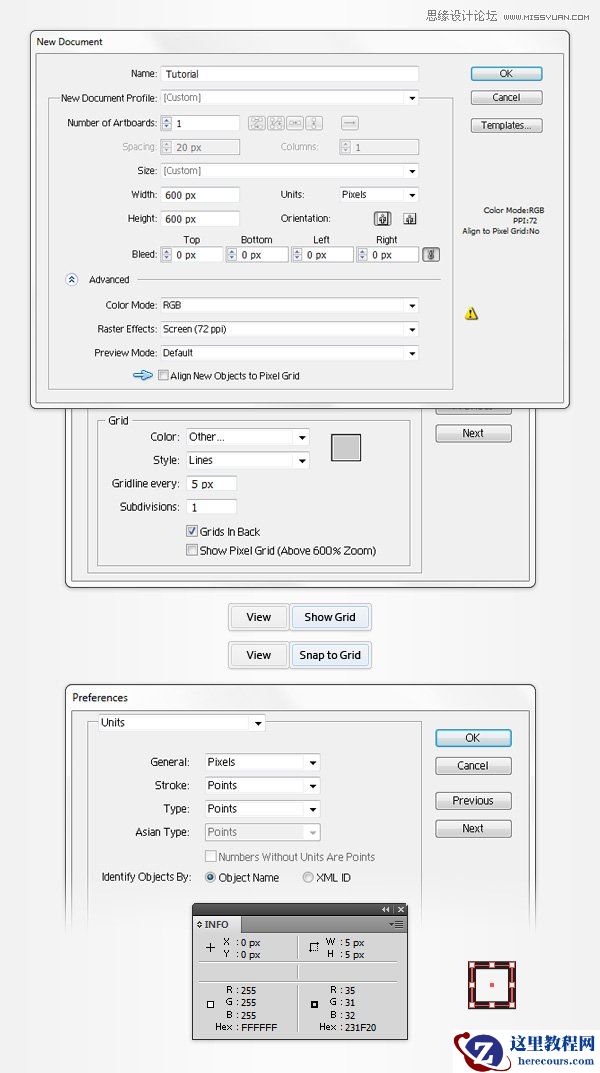Open Asian Type units dropdown
The image size is (600, 1073).
coord(263,832)
